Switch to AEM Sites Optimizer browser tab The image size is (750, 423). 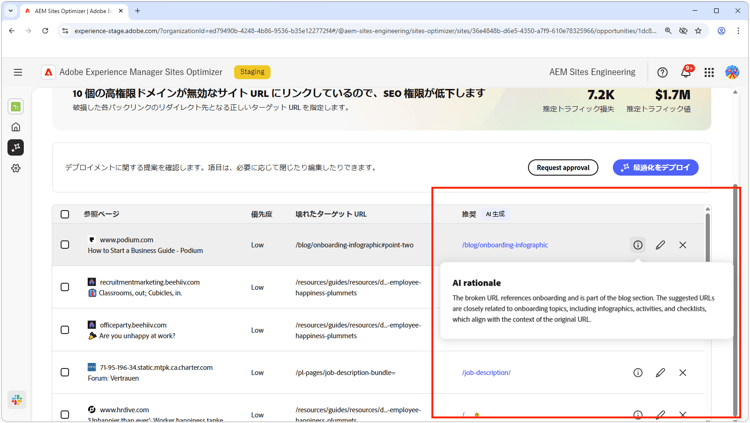(73, 11)
